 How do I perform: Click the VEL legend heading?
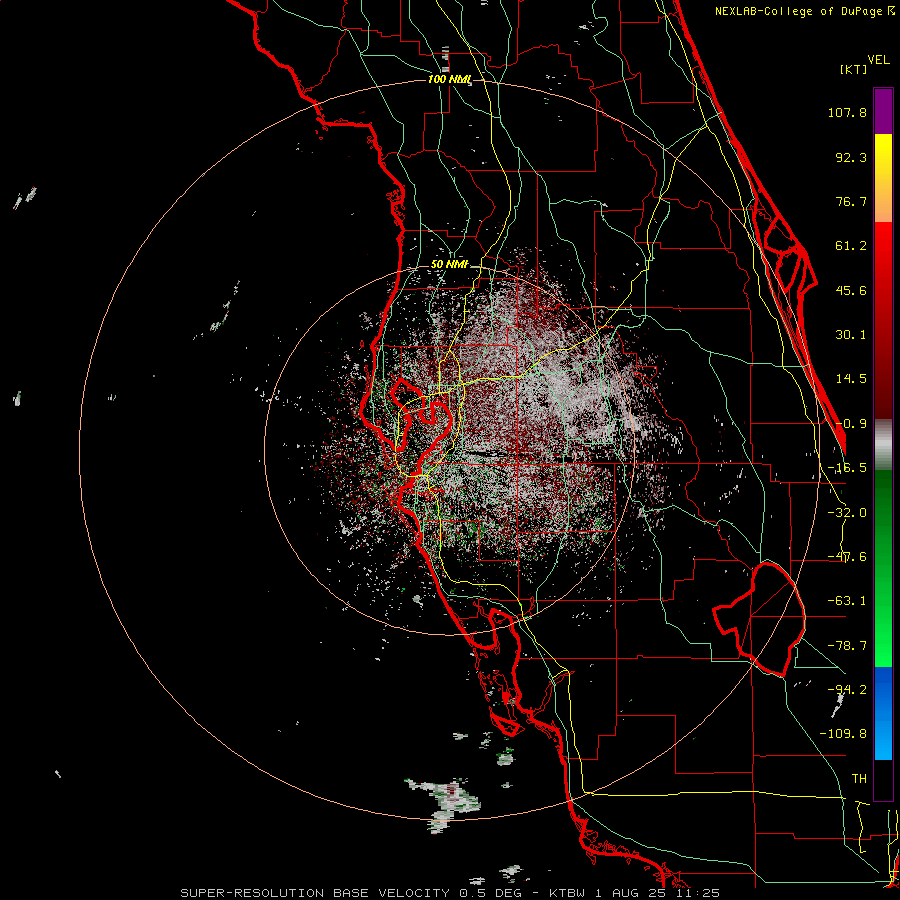[879, 60]
